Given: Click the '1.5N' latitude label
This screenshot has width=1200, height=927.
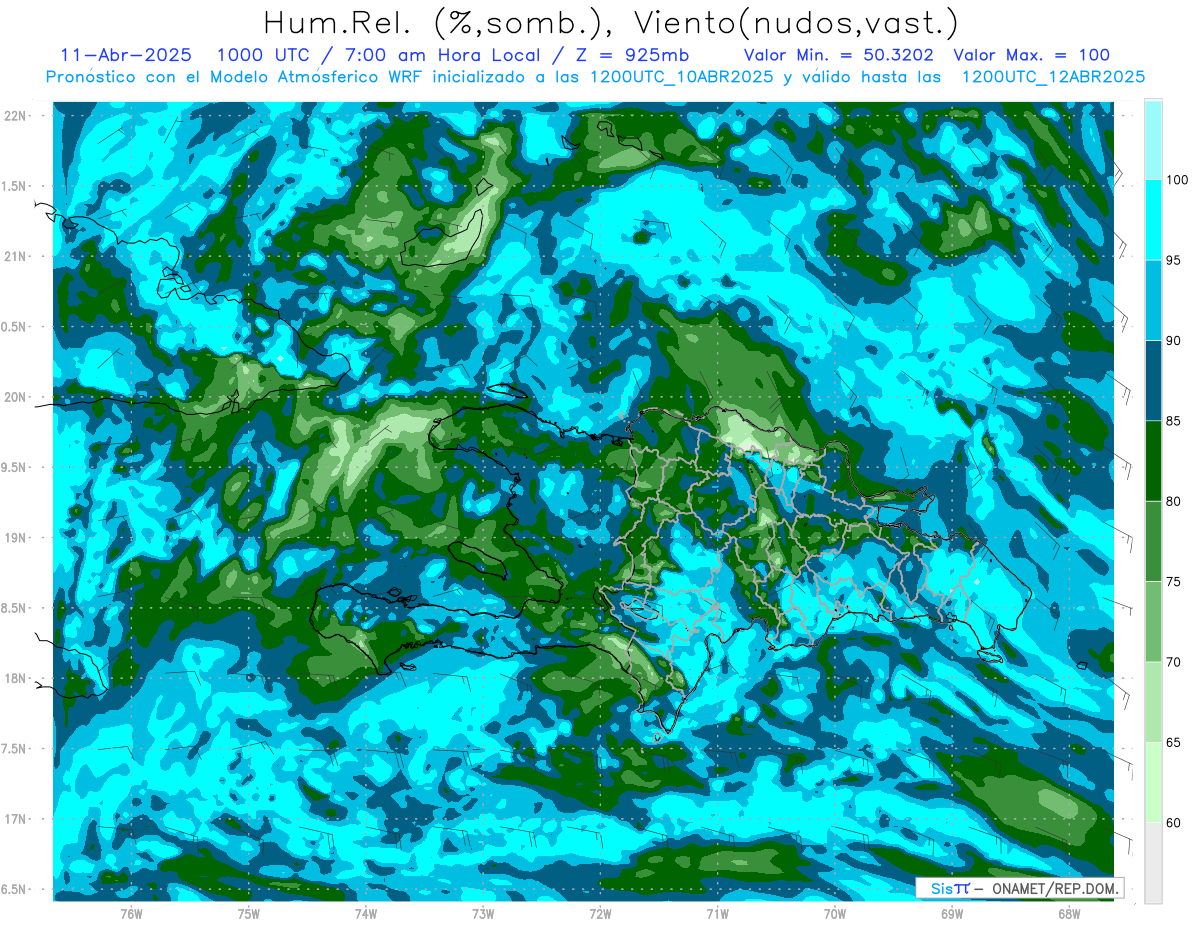Looking at the screenshot, I should pos(15,186).
